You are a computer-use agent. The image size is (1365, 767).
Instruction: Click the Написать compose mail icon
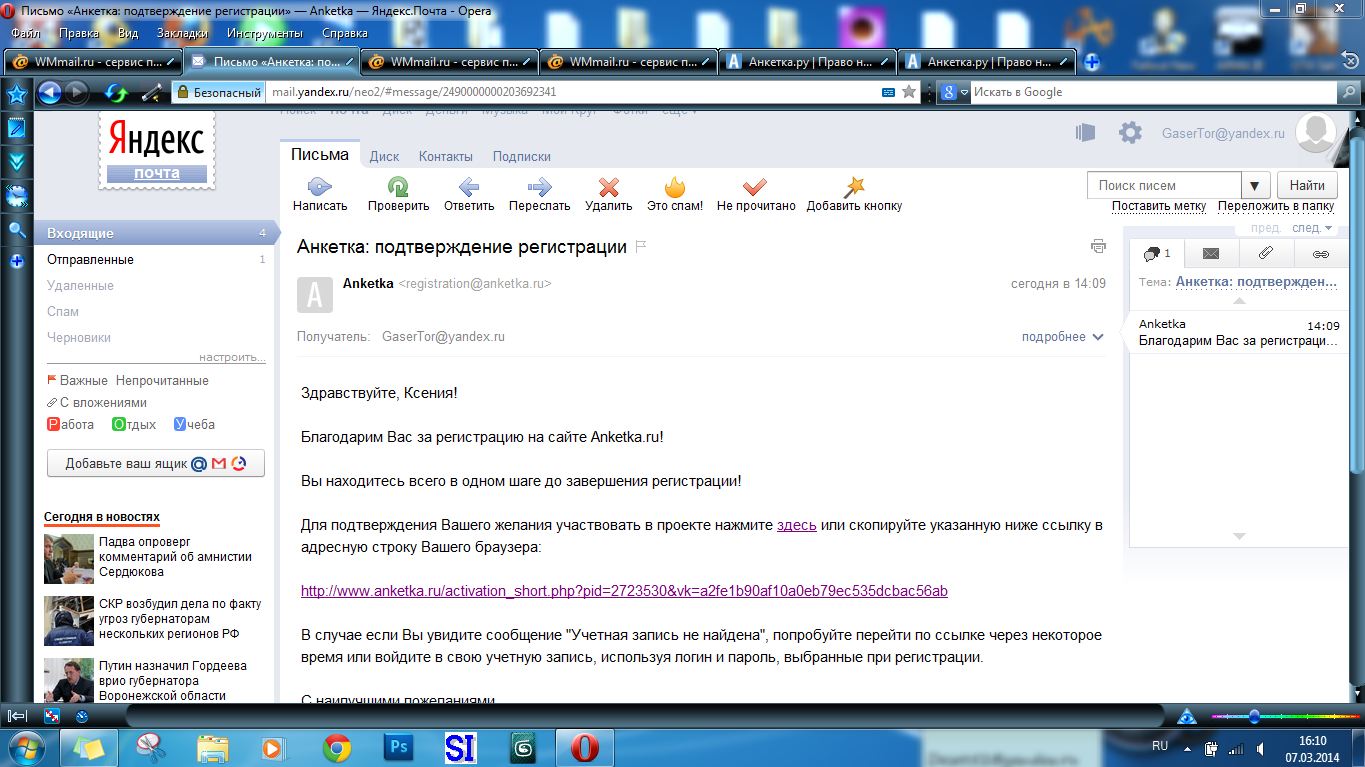pyautogui.click(x=319, y=186)
